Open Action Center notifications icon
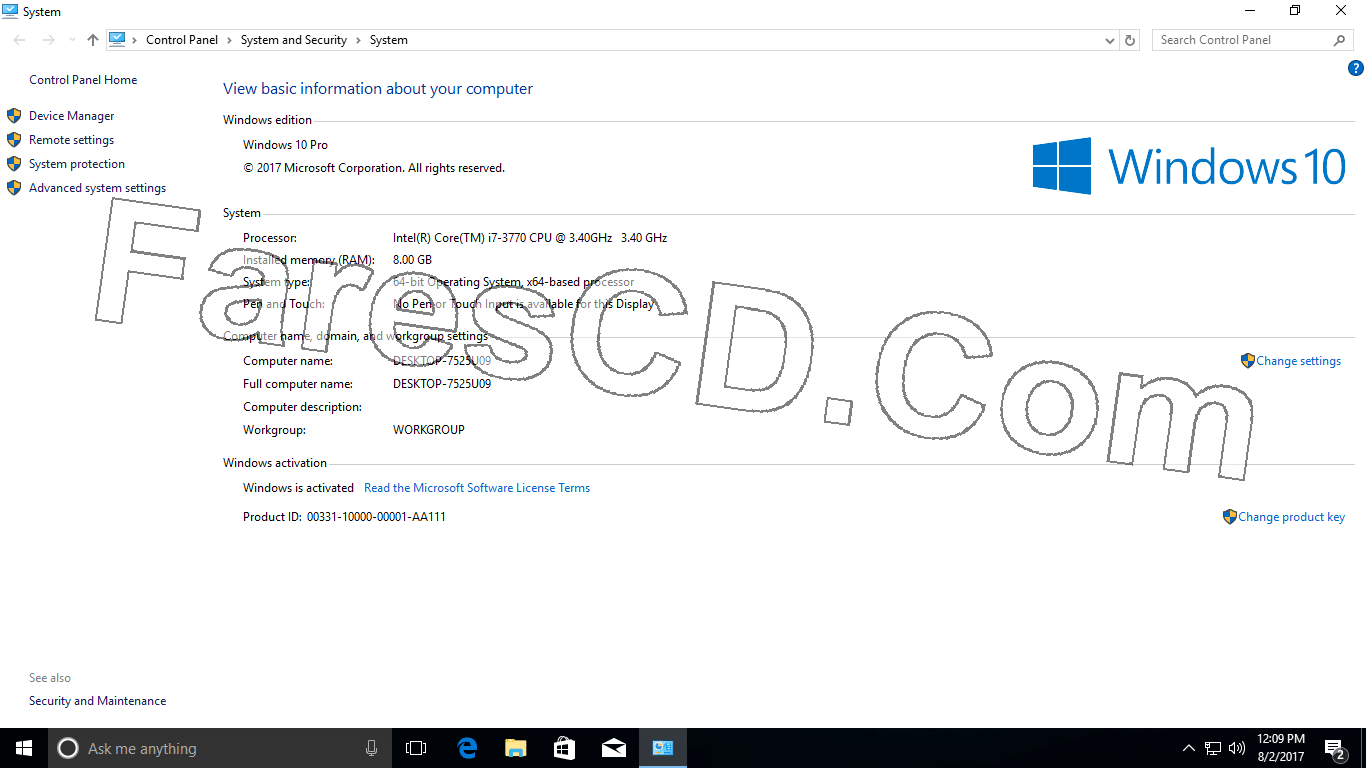The height and width of the screenshot is (768, 1366). (x=1335, y=748)
